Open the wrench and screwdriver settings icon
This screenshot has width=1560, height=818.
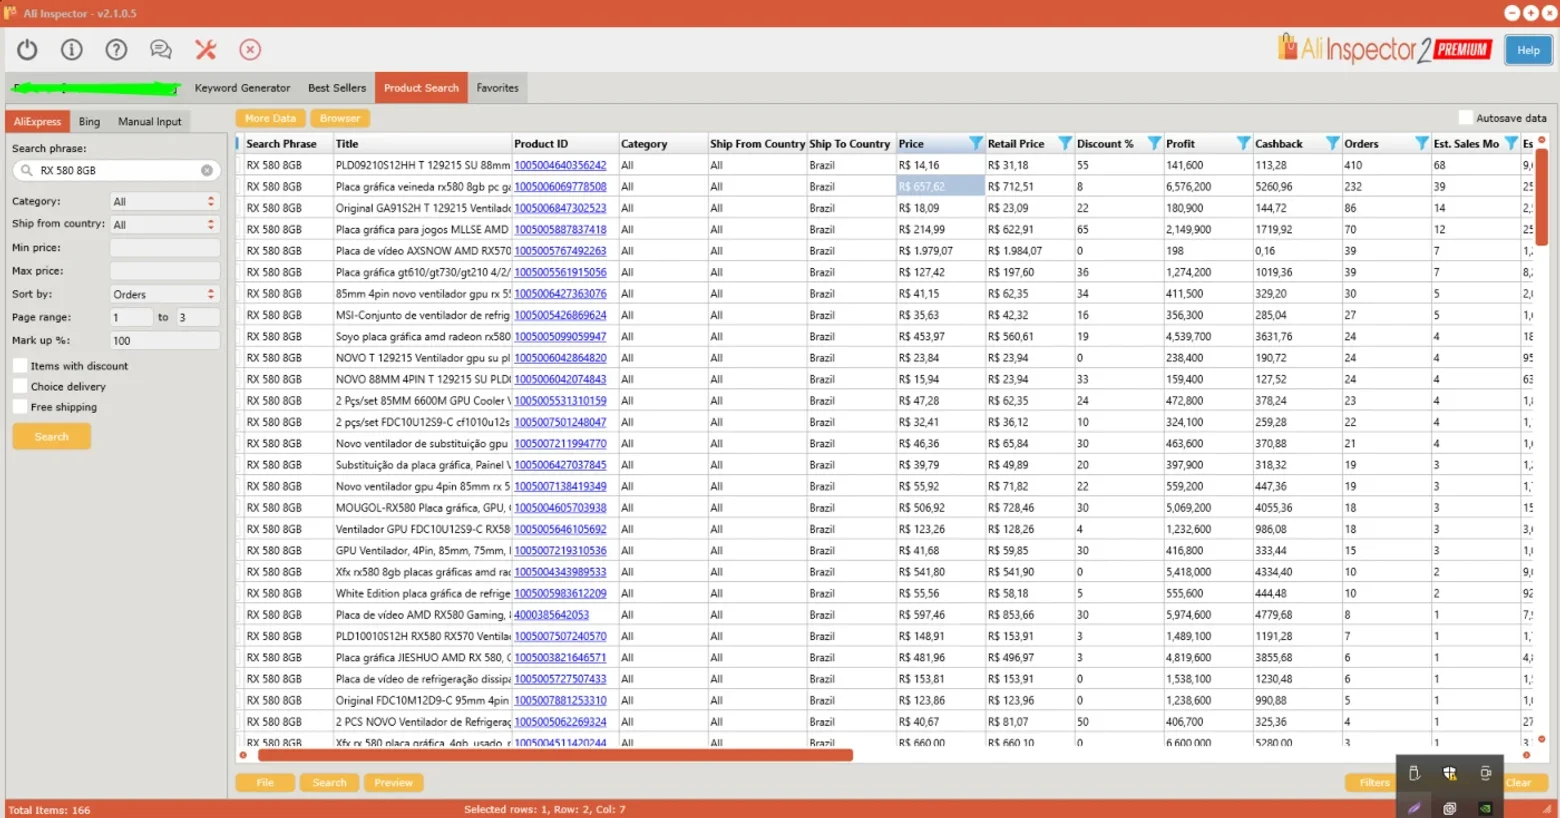click(205, 49)
